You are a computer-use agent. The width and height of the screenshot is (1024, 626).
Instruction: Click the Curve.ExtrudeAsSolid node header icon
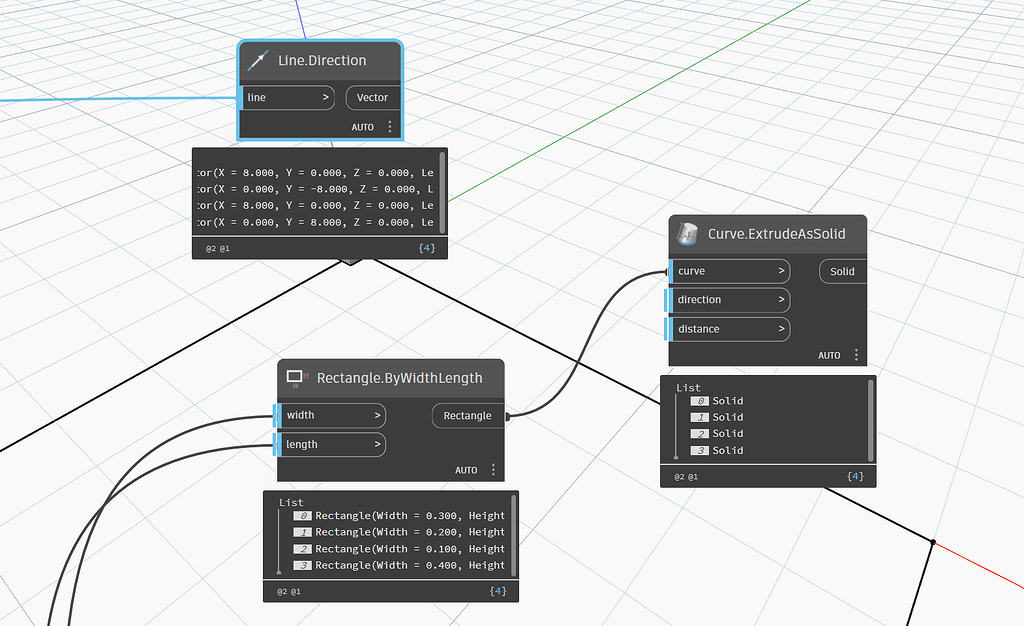tap(686, 234)
